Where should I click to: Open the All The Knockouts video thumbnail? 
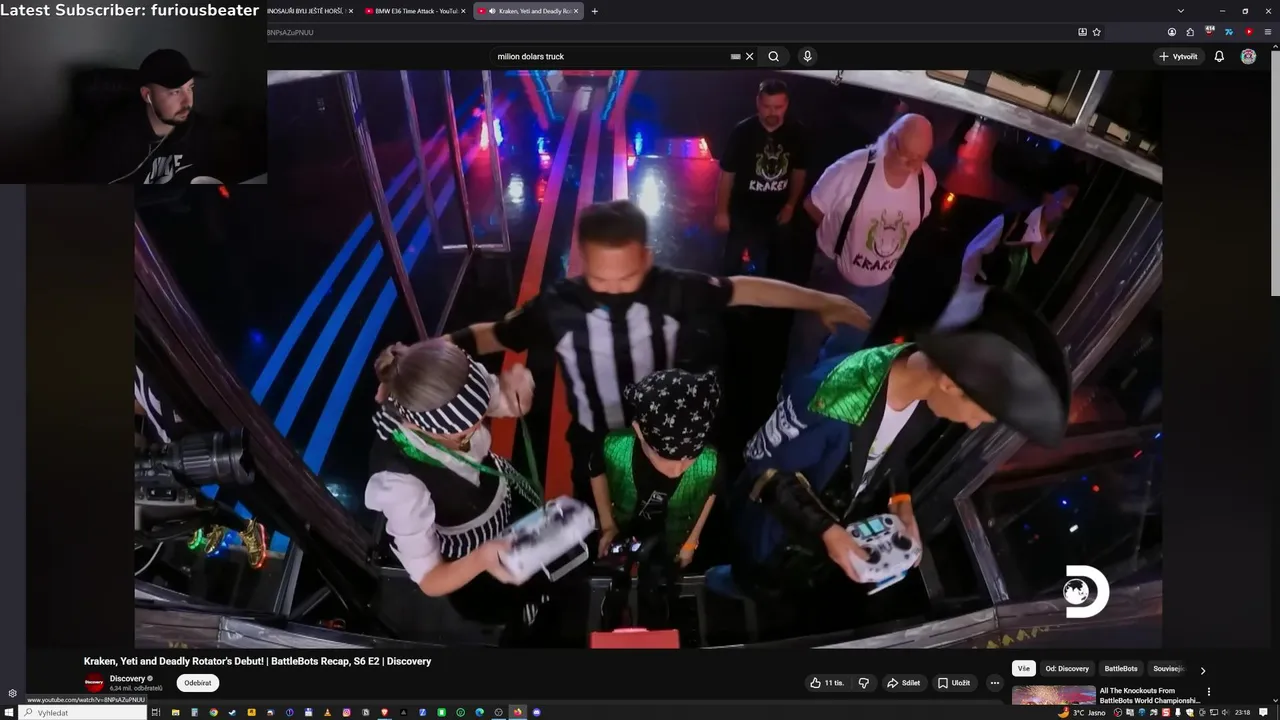click(x=1054, y=695)
